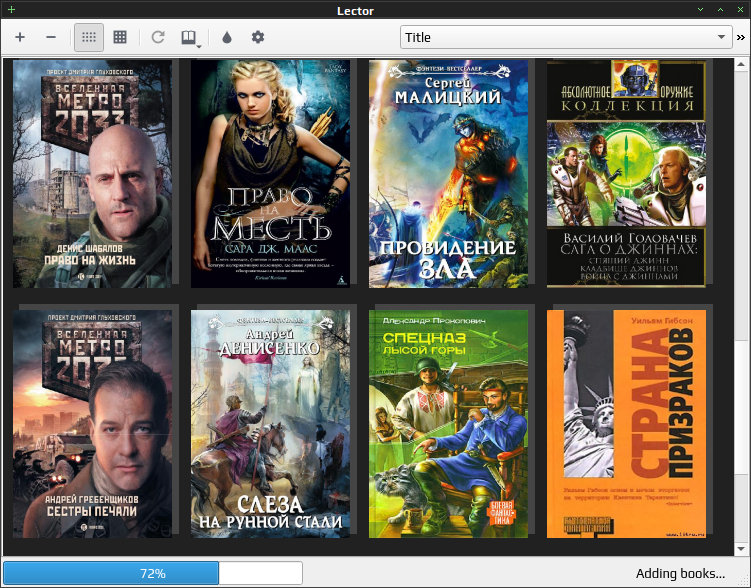Open 'Спецназ Лысой горы' book cover

pyautogui.click(x=448, y=424)
